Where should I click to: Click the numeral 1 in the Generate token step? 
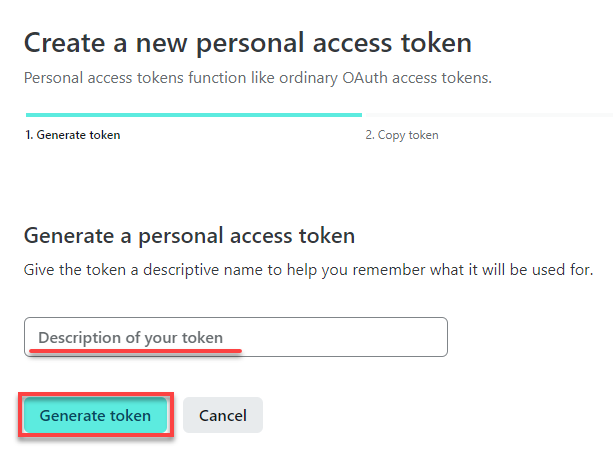pos(28,135)
